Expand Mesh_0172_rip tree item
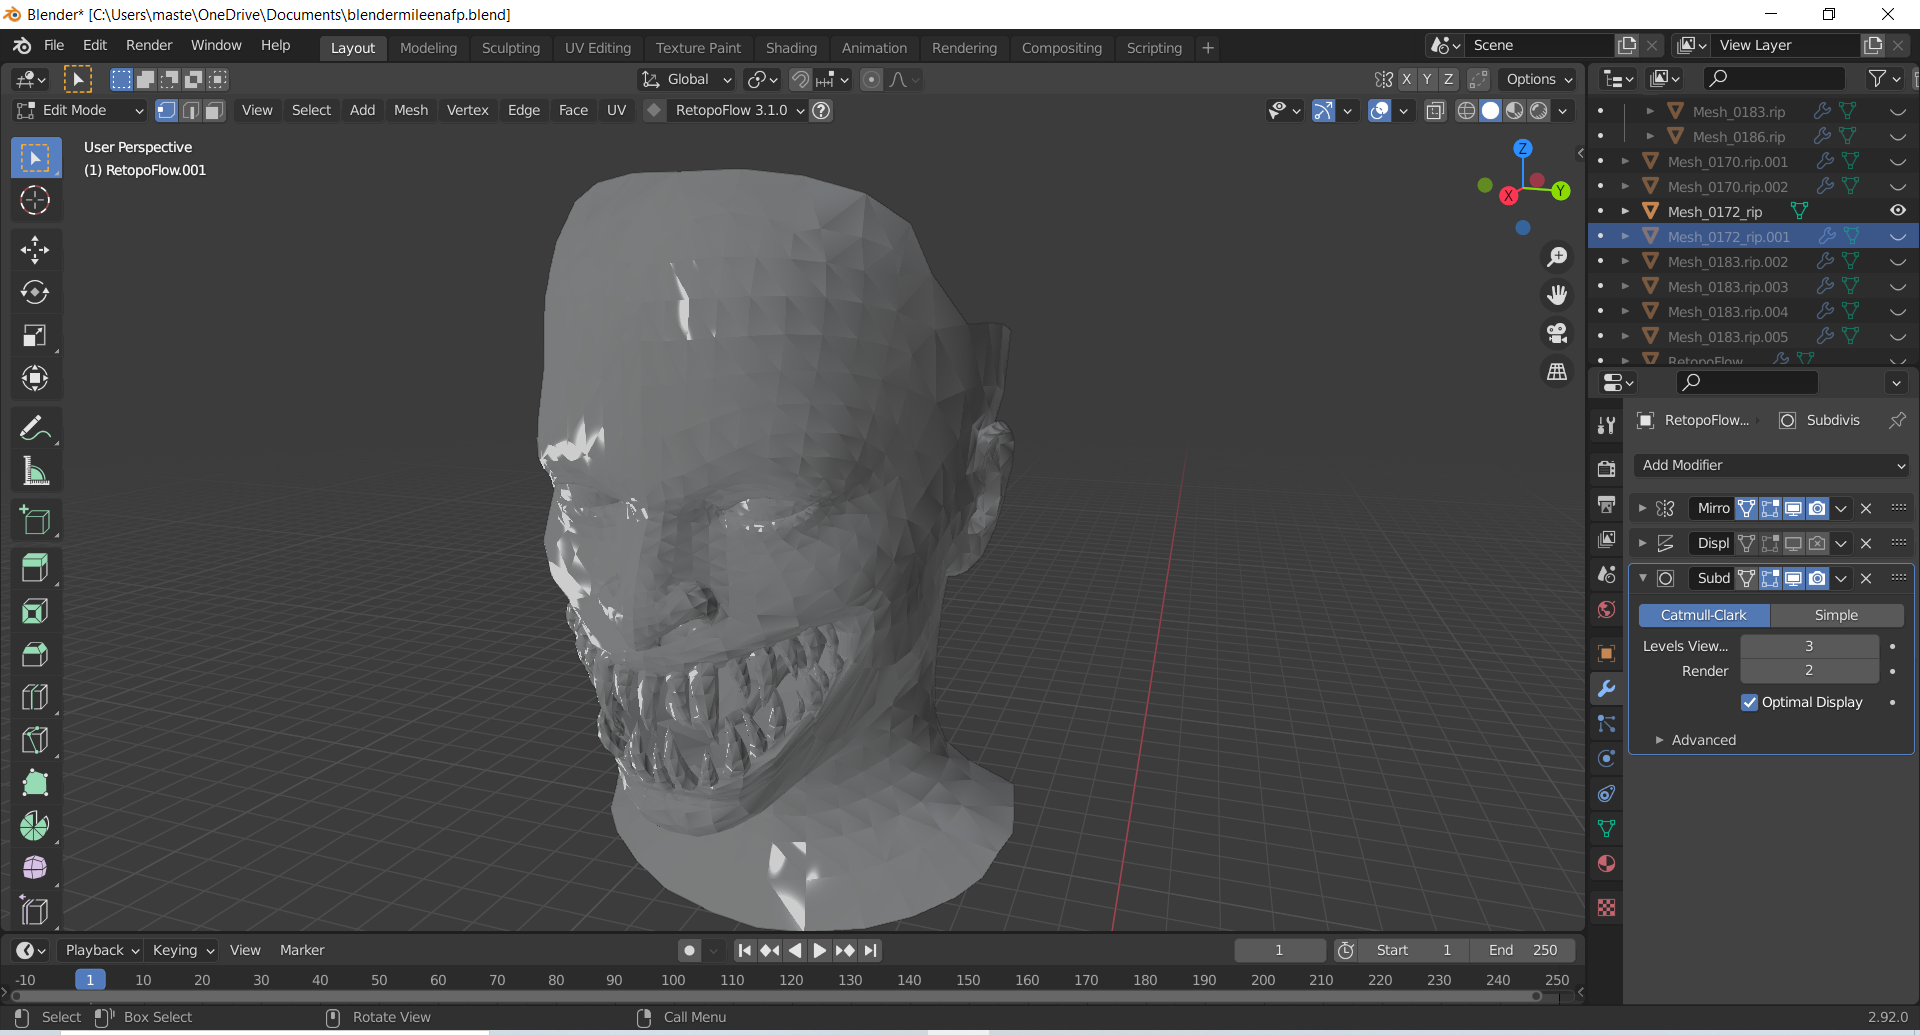This screenshot has height=1035, width=1920. [1625, 211]
